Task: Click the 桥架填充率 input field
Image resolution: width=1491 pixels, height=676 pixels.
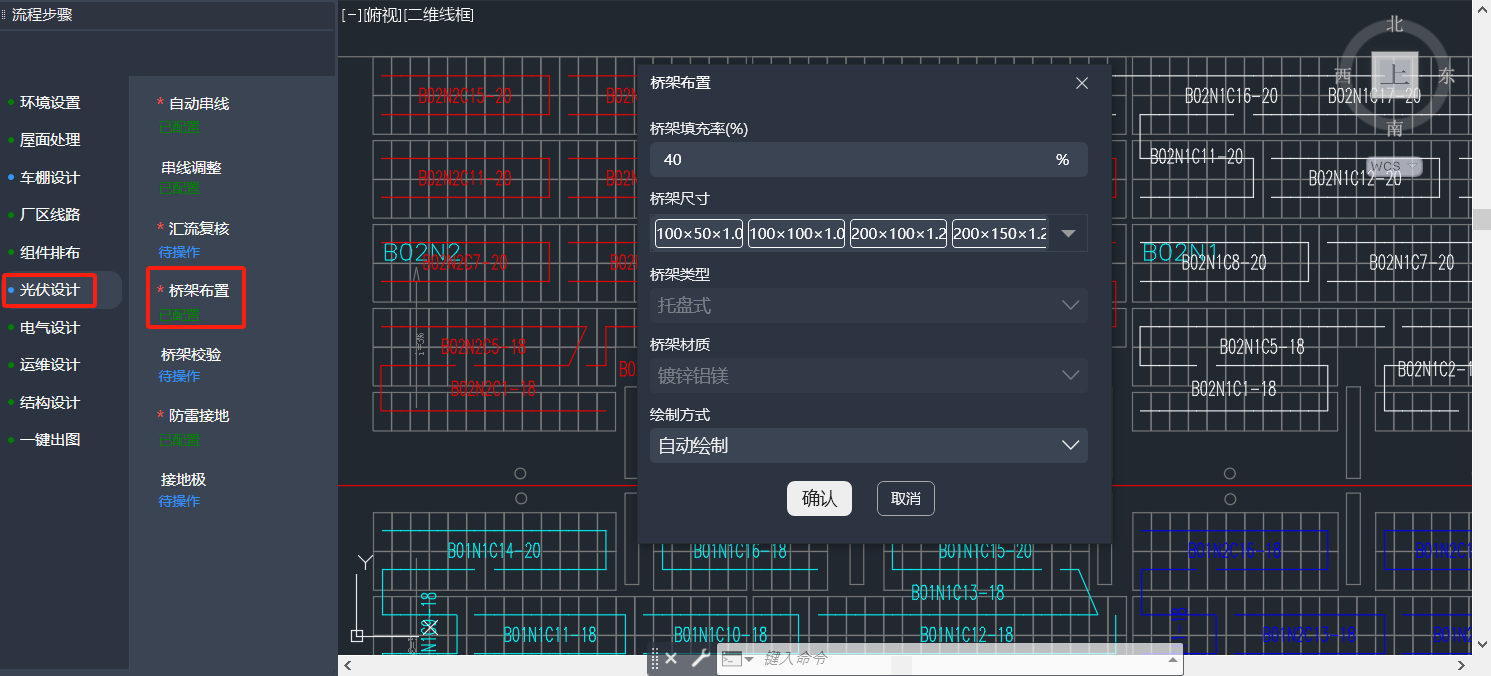Action: (850, 160)
